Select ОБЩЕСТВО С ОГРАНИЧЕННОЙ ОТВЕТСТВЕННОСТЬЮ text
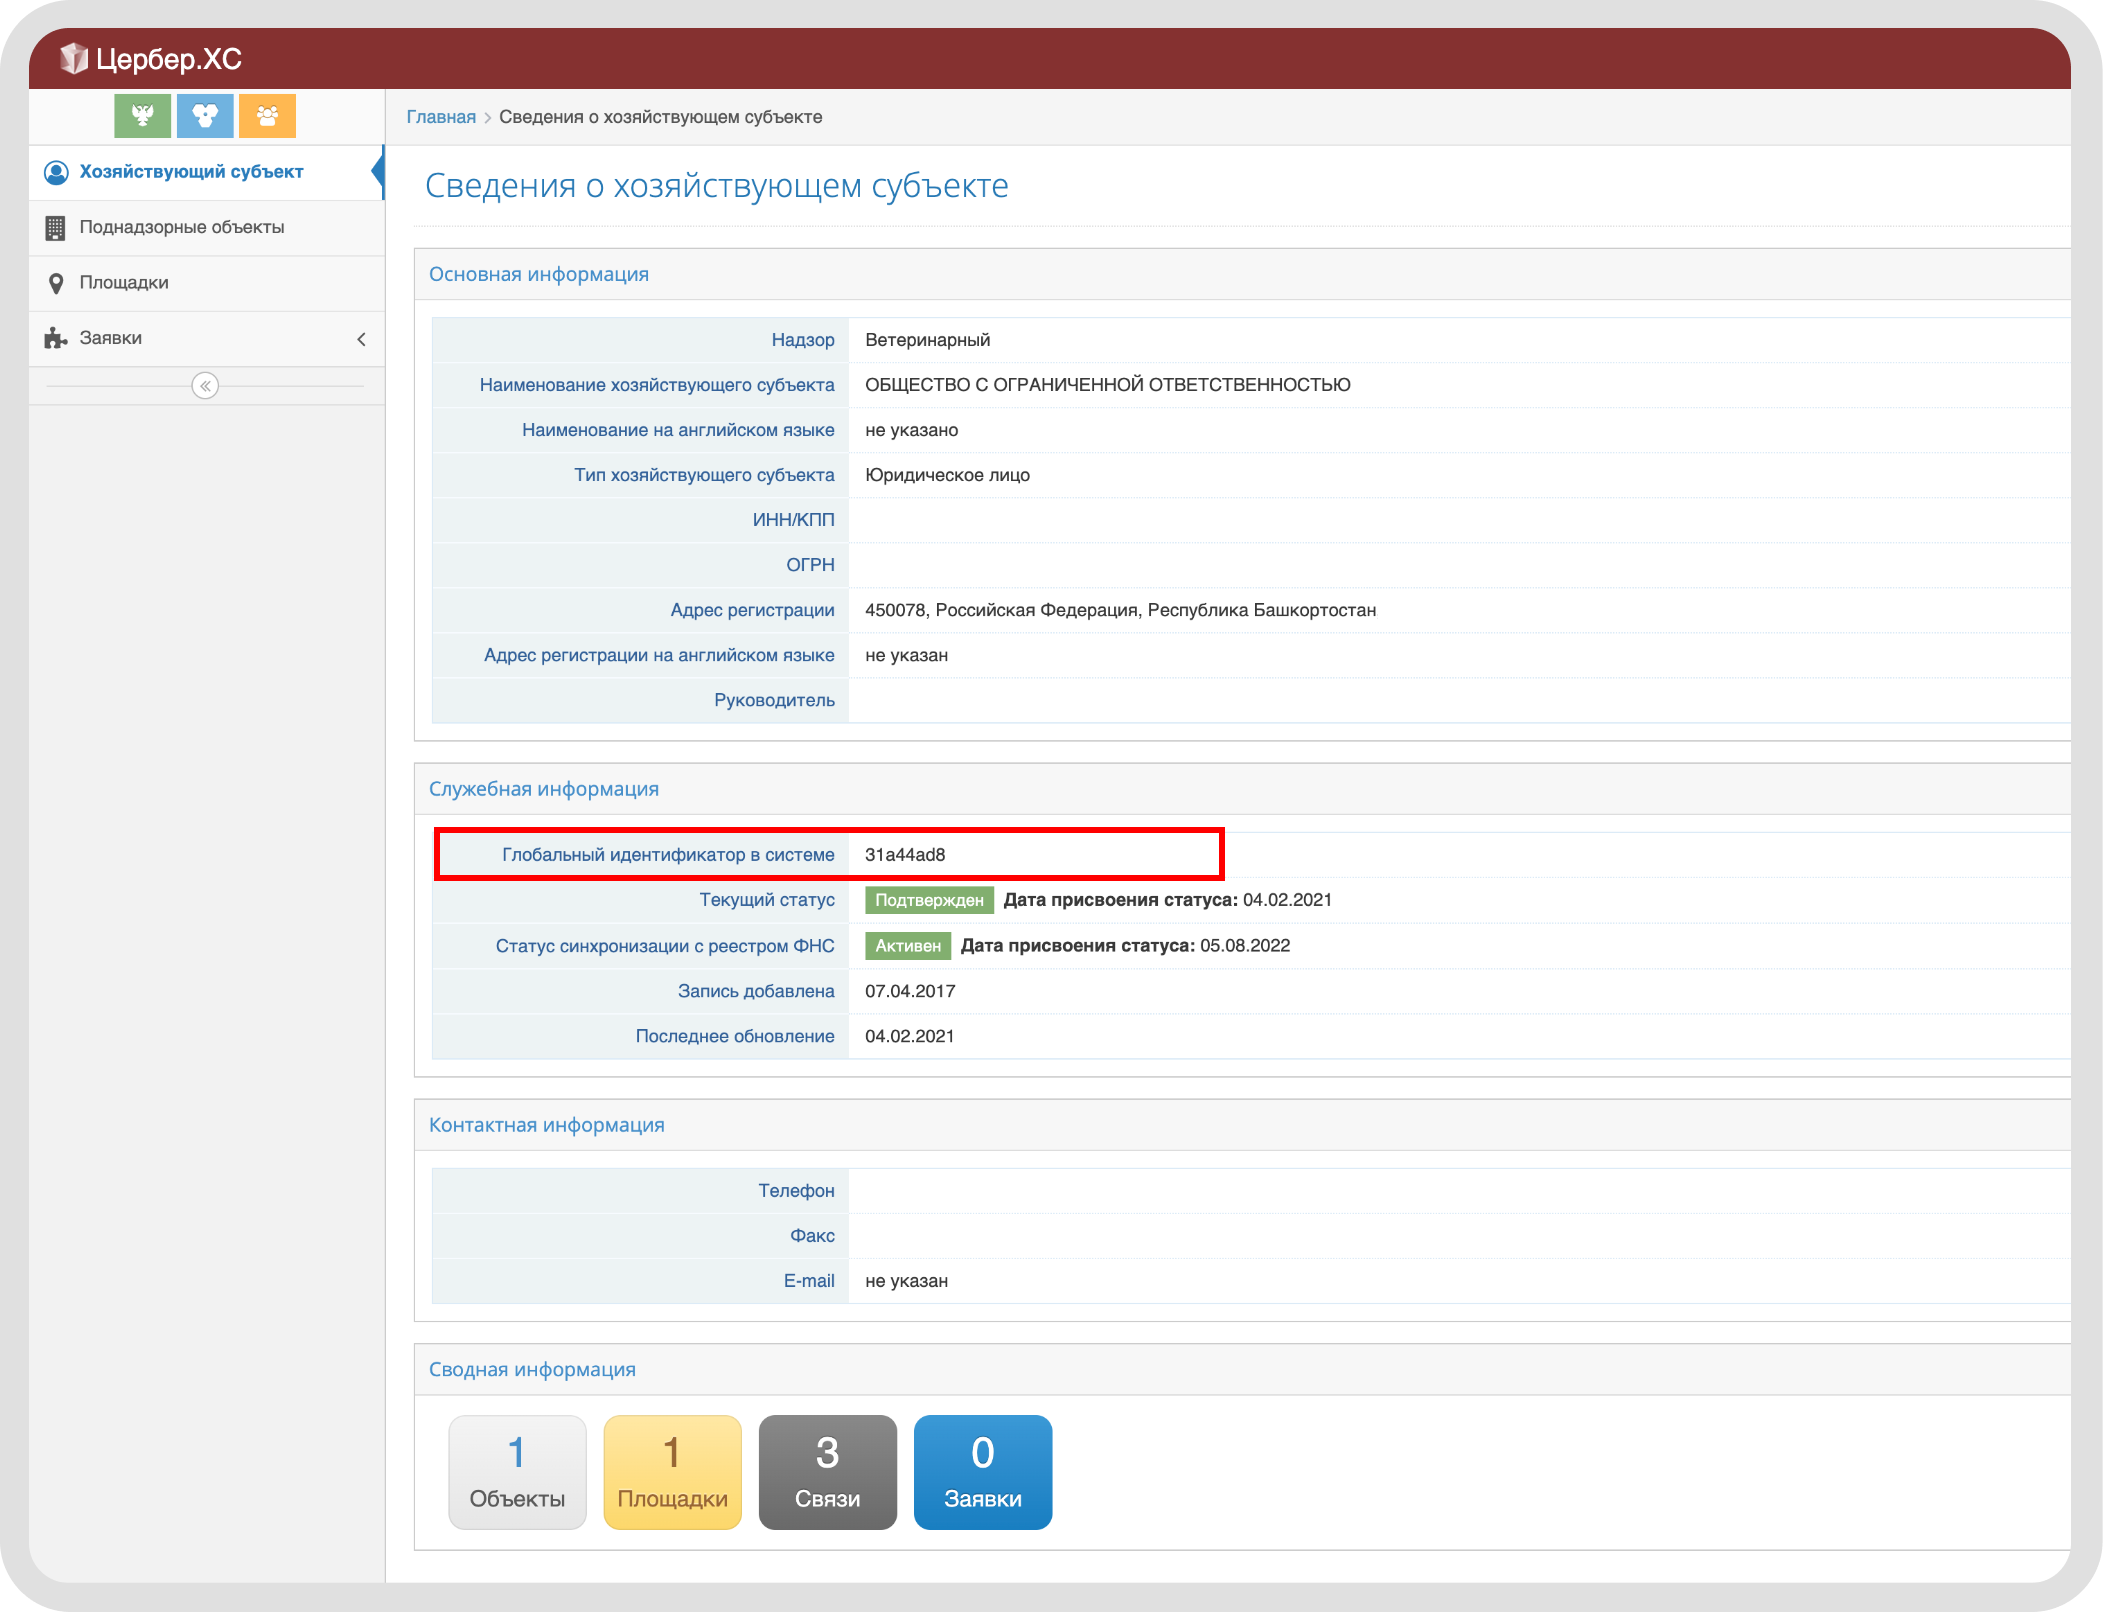Viewport: 2103px width, 1612px height. [x=1108, y=385]
